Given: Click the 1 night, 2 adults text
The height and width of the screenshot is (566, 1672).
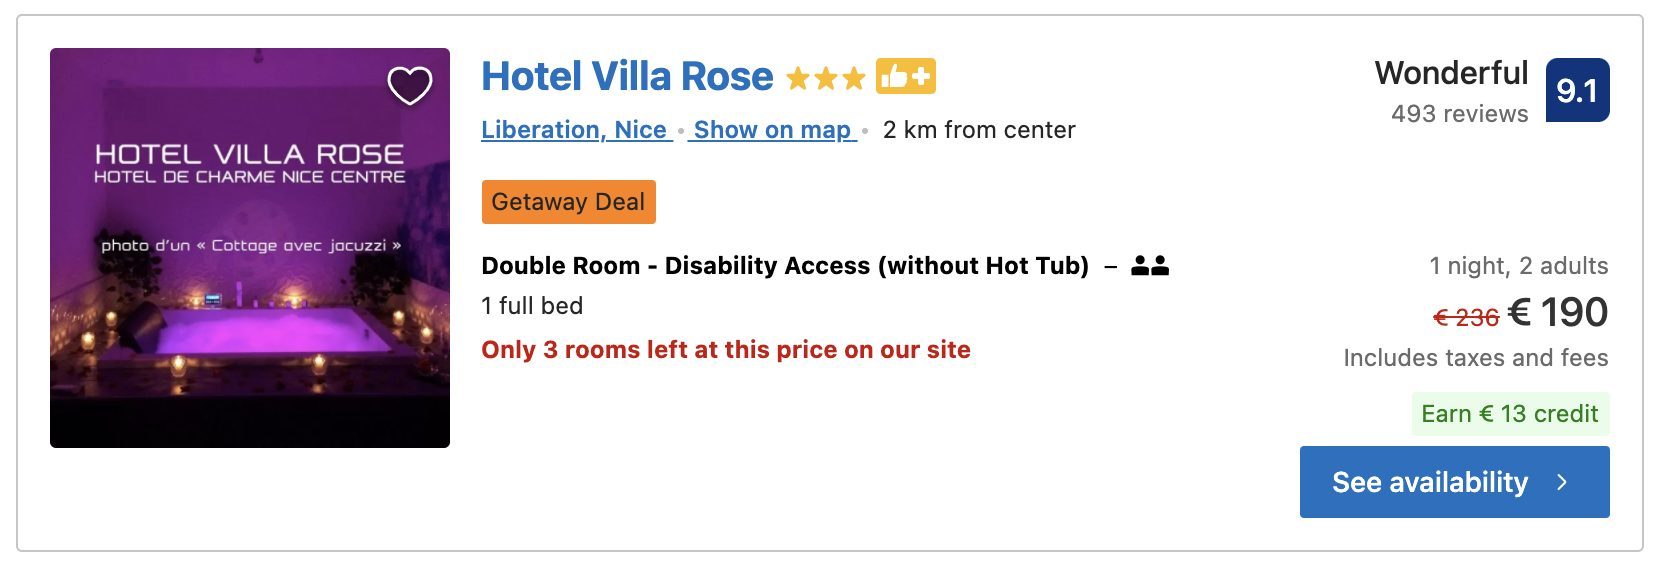Looking at the screenshot, I should [x=1518, y=266].
